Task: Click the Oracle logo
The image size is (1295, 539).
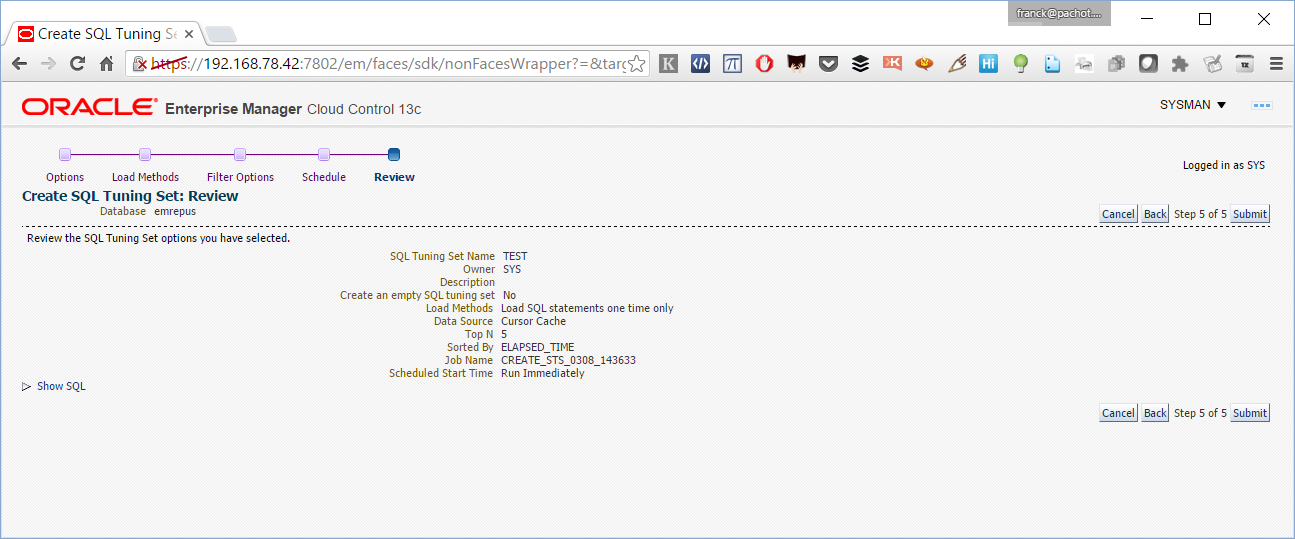Action: [x=89, y=107]
